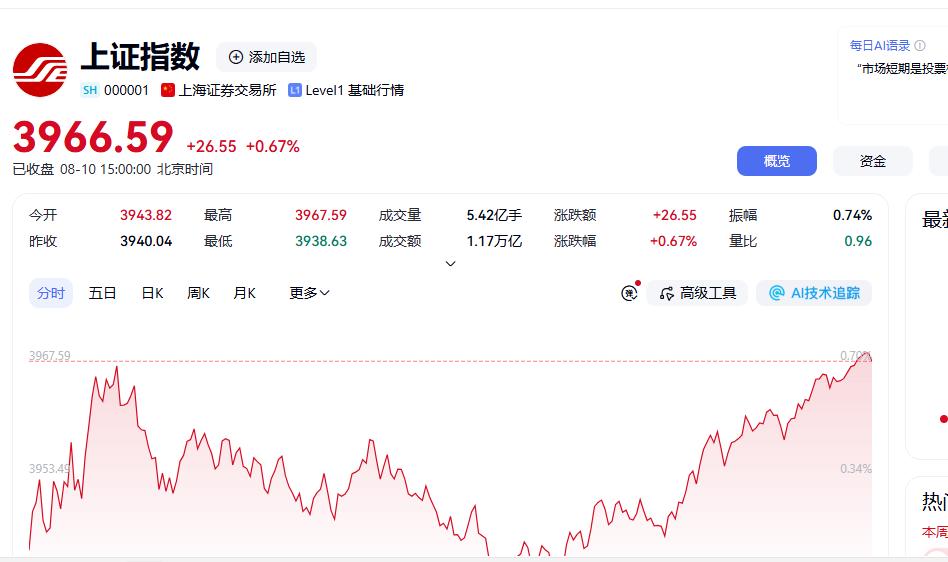948x562 pixels.
Task: Open the 更多 chart period dropdown
Action: point(309,293)
